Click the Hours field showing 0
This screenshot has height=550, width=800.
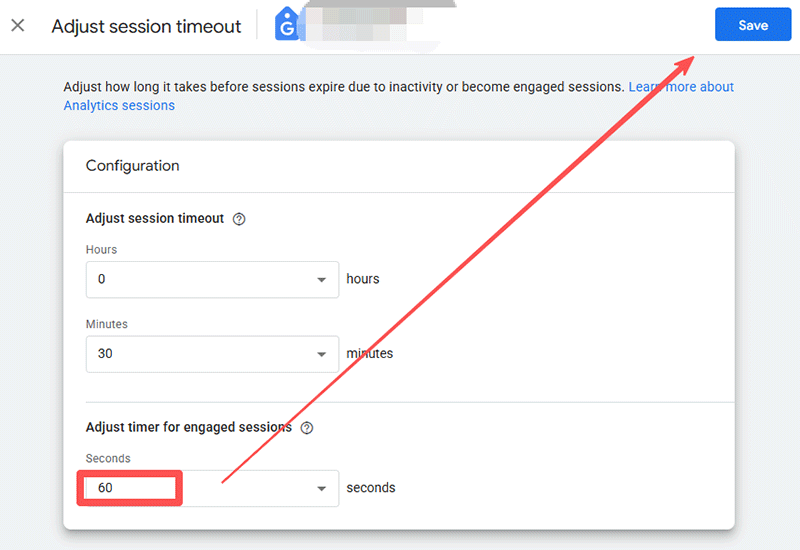pos(200,280)
